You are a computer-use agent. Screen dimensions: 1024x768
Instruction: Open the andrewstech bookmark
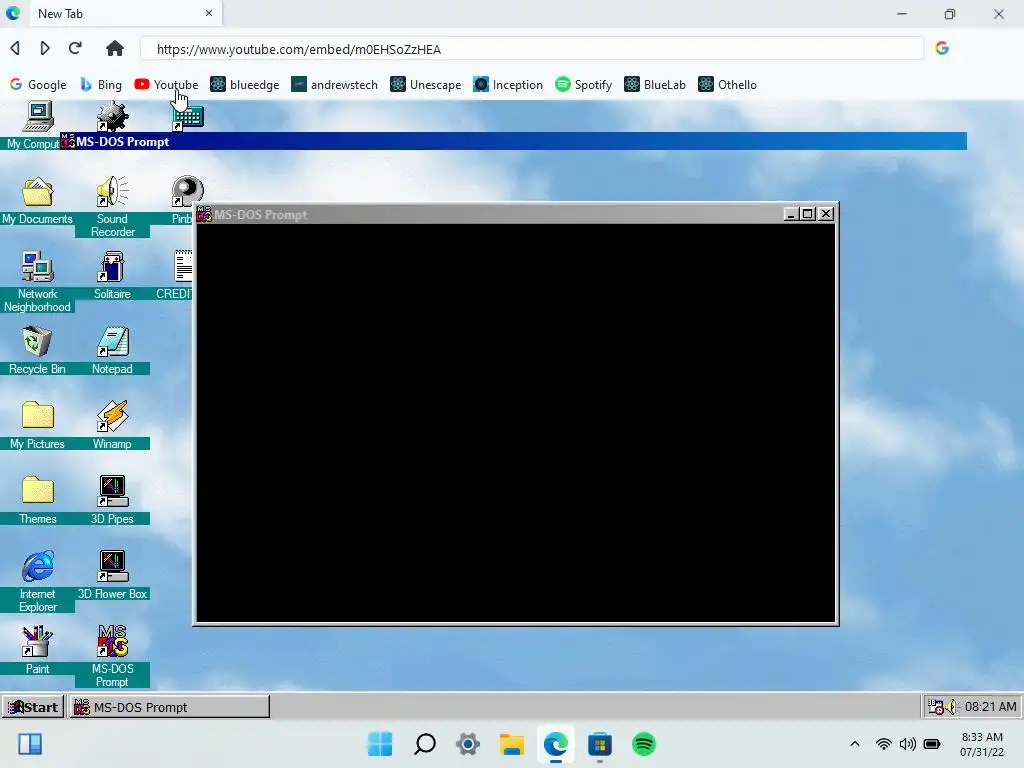click(334, 85)
